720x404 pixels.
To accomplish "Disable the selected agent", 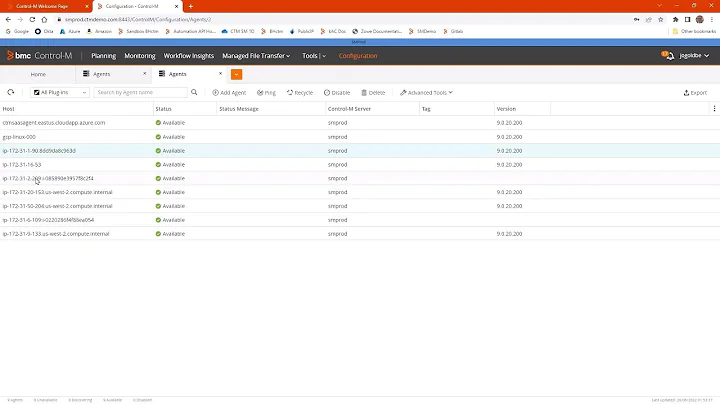I will pos(337,93).
